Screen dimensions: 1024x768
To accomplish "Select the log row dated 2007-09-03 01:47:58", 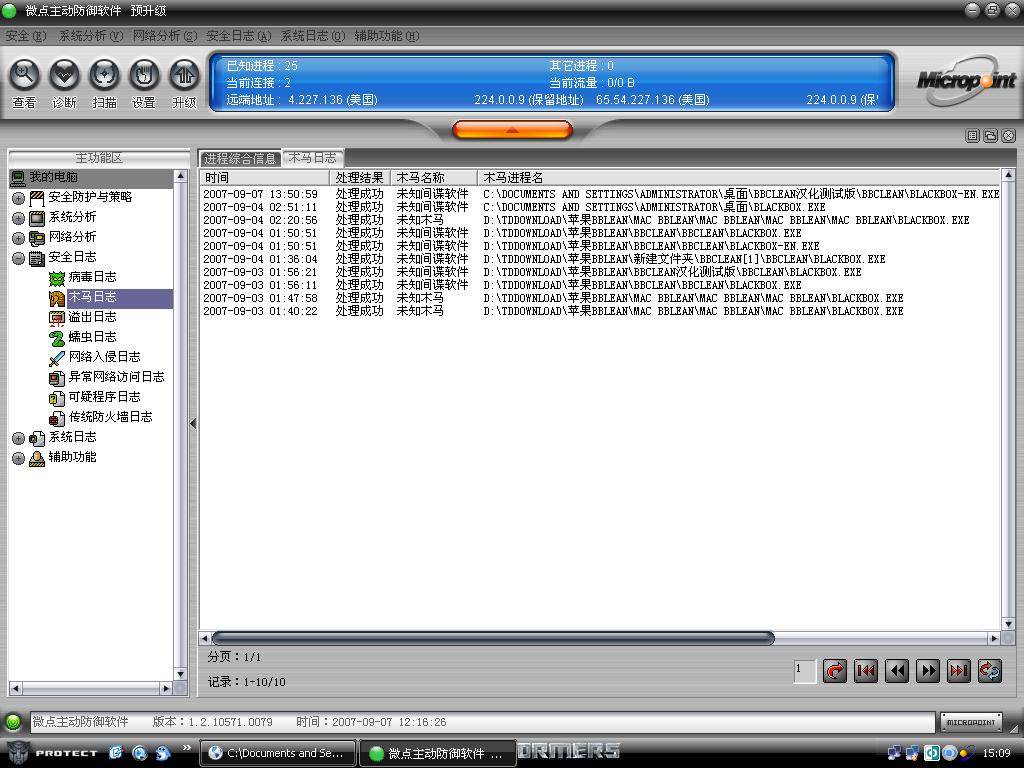I will point(600,298).
